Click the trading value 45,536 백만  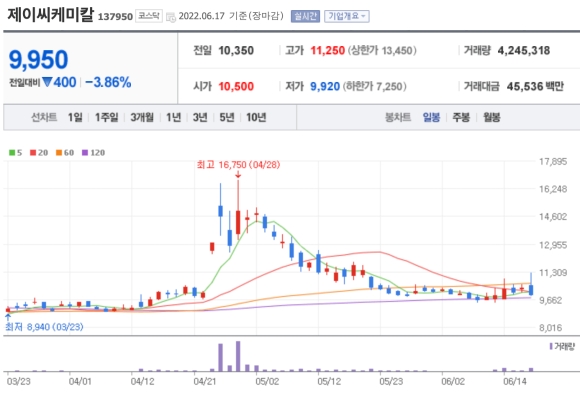click(x=535, y=86)
